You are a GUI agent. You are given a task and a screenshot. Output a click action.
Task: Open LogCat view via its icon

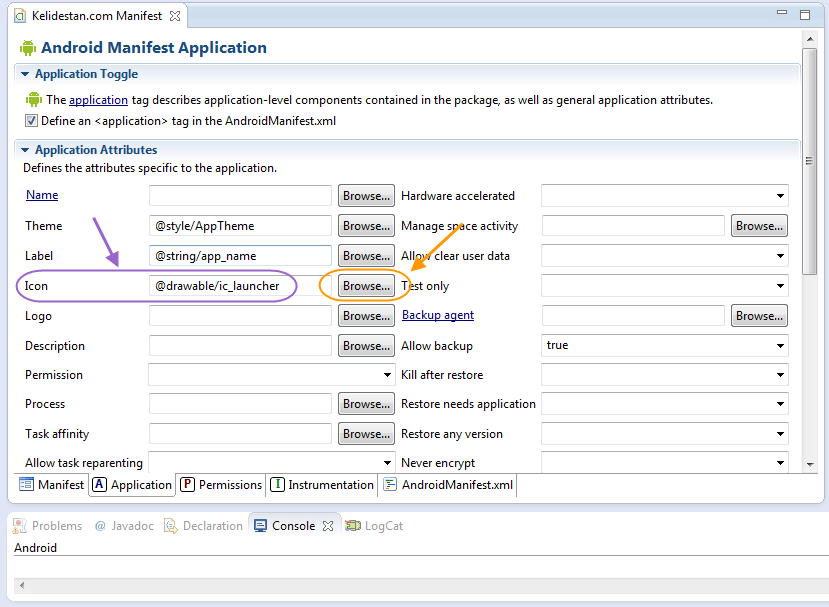(353, 526)
